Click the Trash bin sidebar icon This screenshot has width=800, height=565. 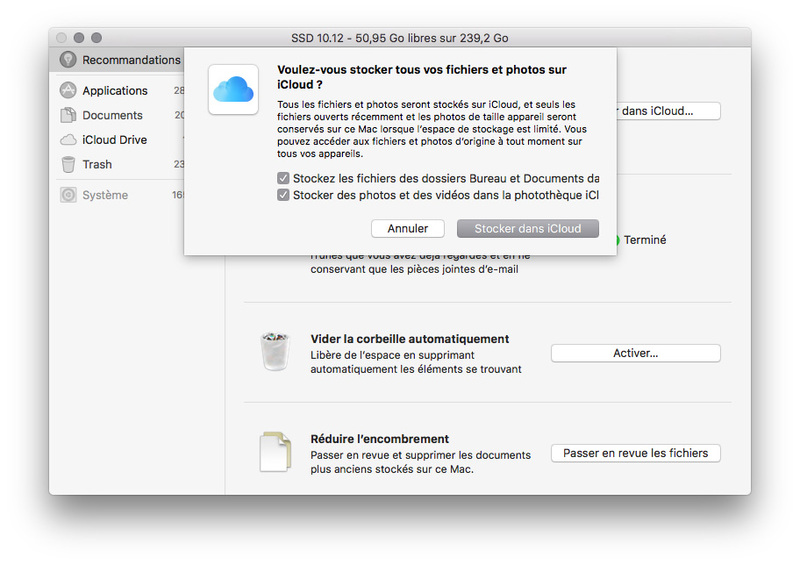coord(68,164)
